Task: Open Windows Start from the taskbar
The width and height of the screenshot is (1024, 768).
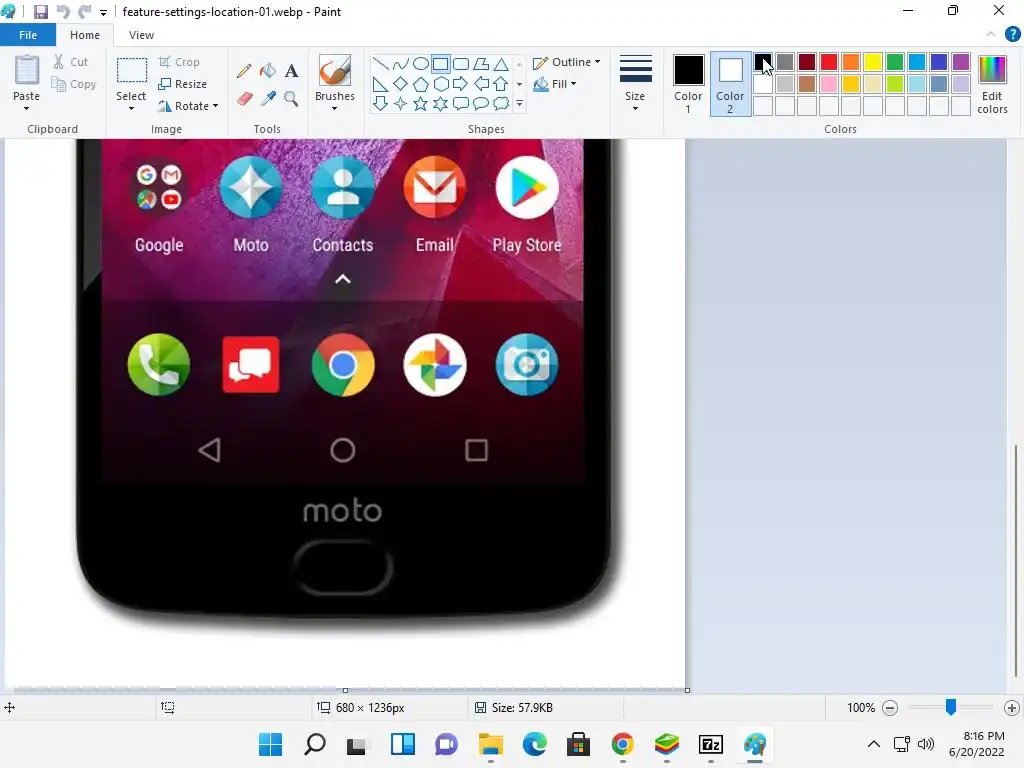Action: click(x=270, y=744)
